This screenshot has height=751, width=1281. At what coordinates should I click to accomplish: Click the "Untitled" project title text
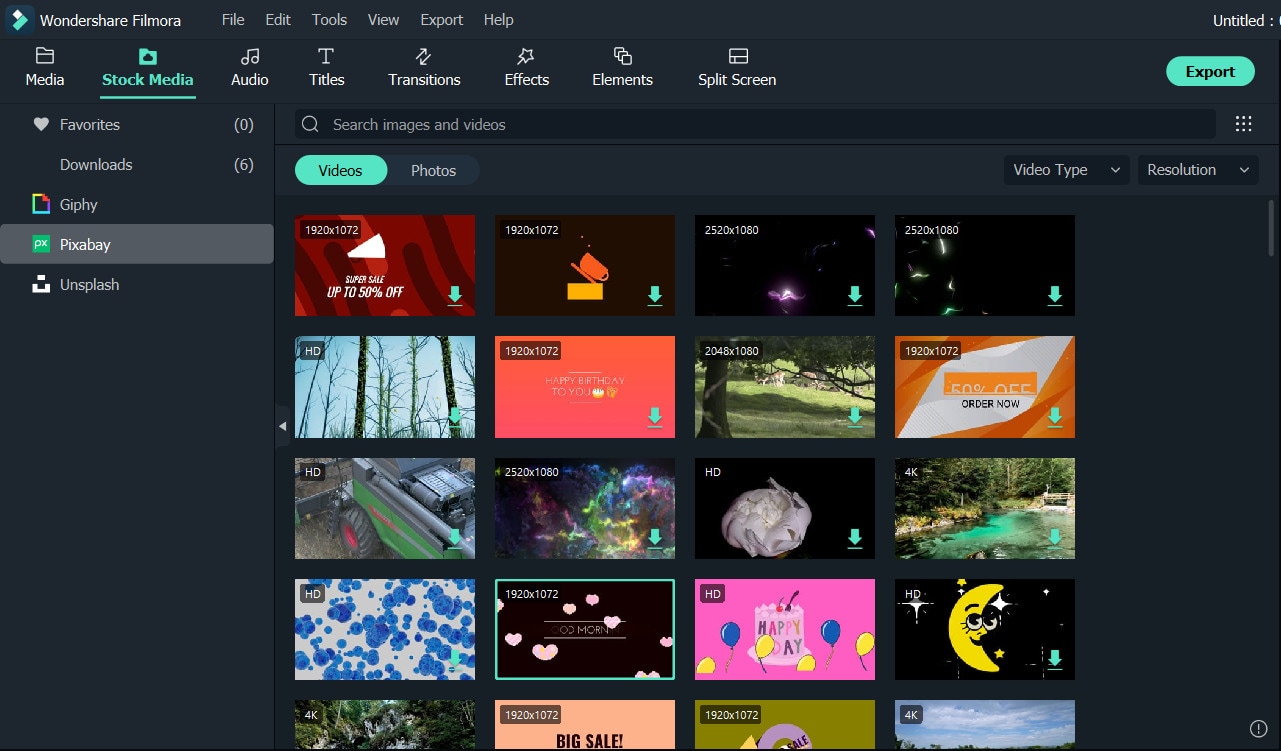click(x=1238, y=20)
